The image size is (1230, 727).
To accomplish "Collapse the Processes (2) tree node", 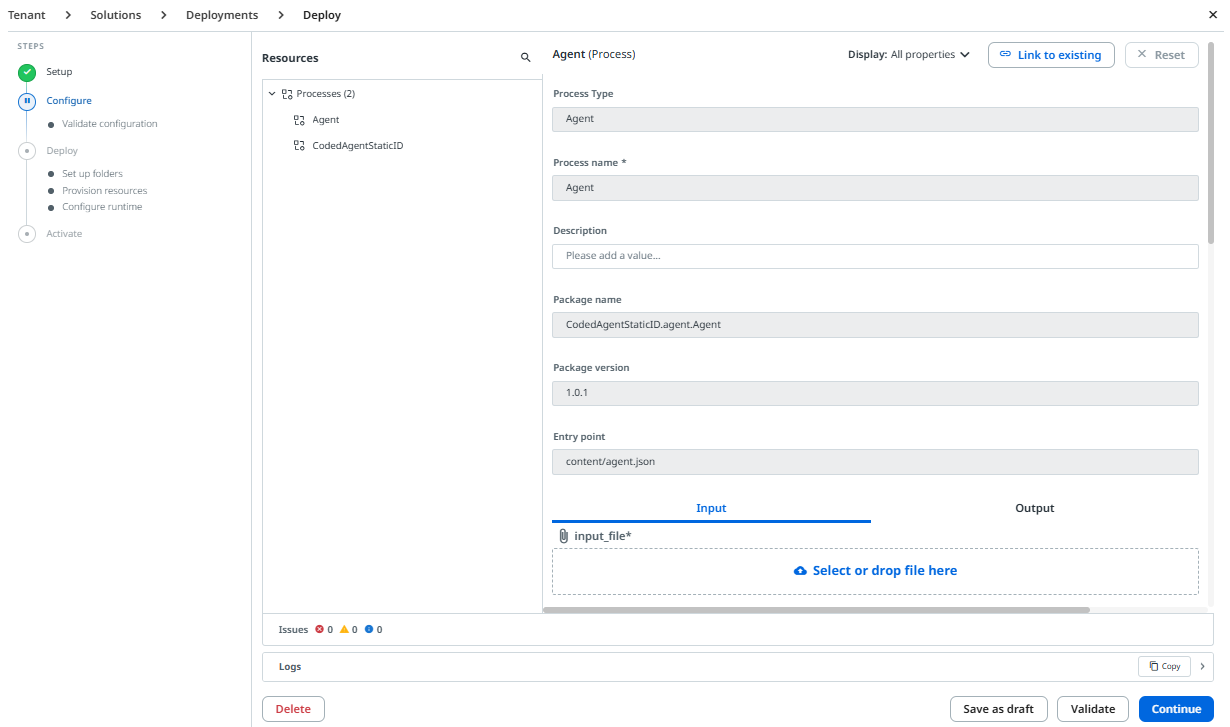I will click(272, 94).
